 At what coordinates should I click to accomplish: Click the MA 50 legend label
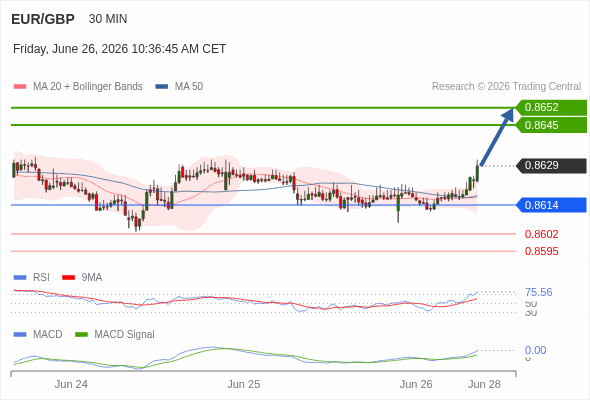click(189, 87)
